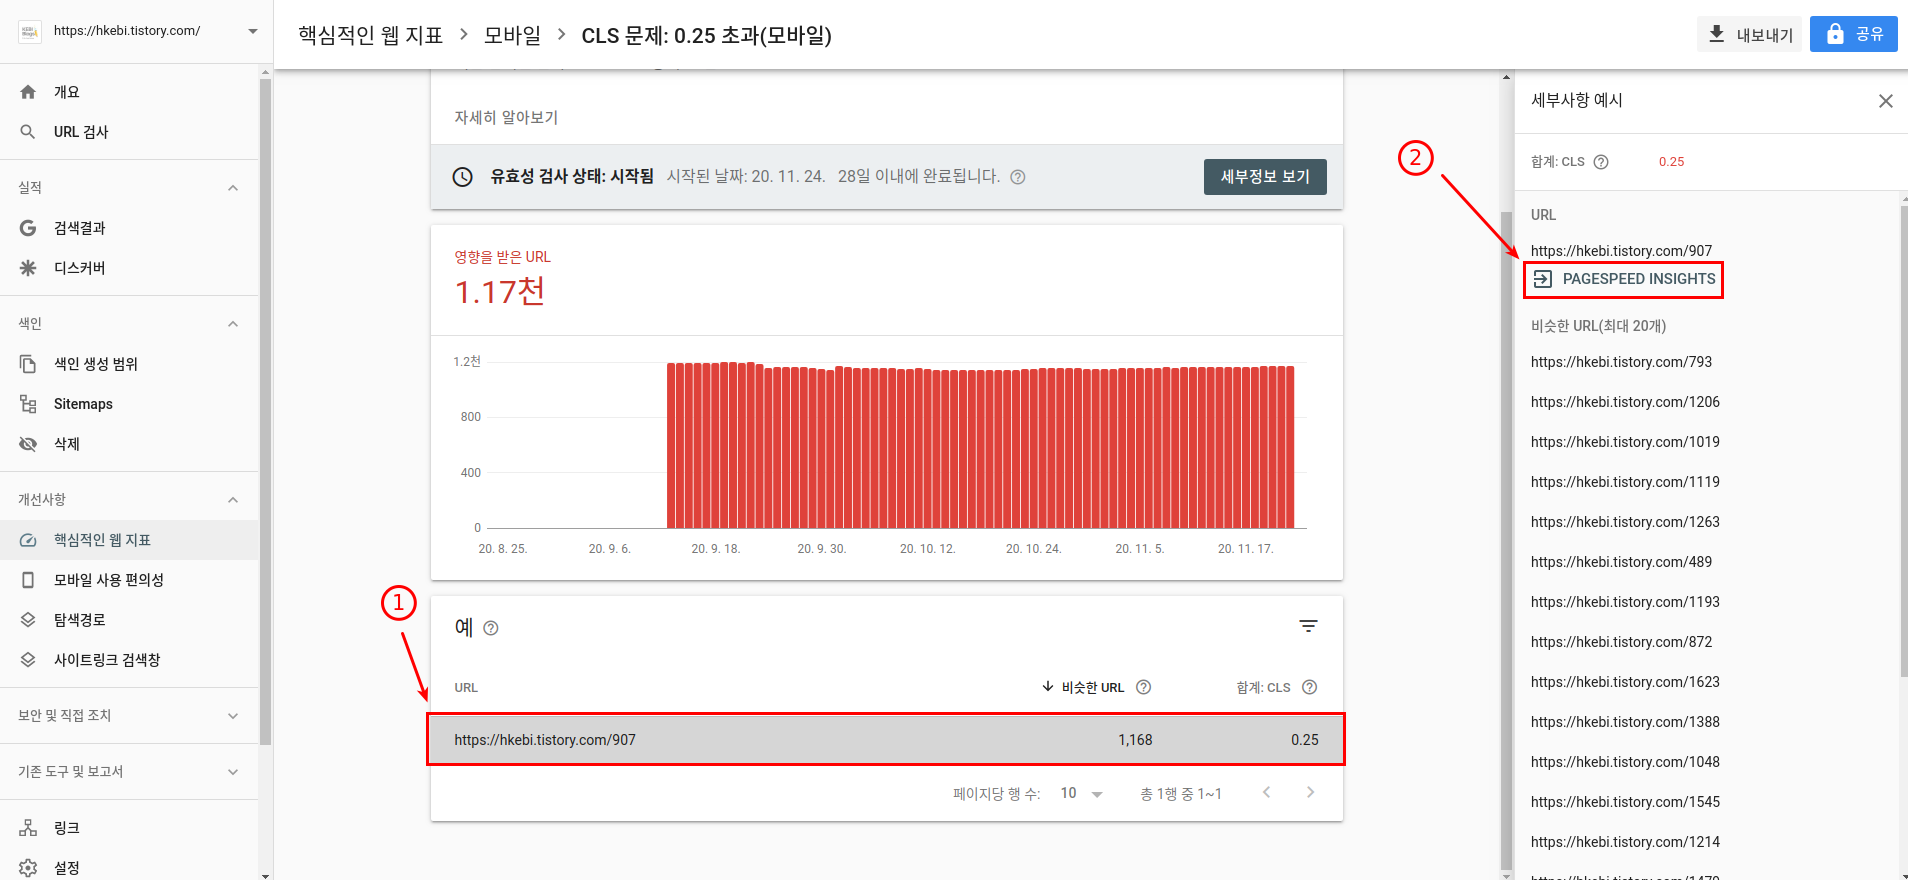This screenshot has height=880, width=1908.
Task: Open 디스커버 asterisk icon
Action: tap(28, 268)
